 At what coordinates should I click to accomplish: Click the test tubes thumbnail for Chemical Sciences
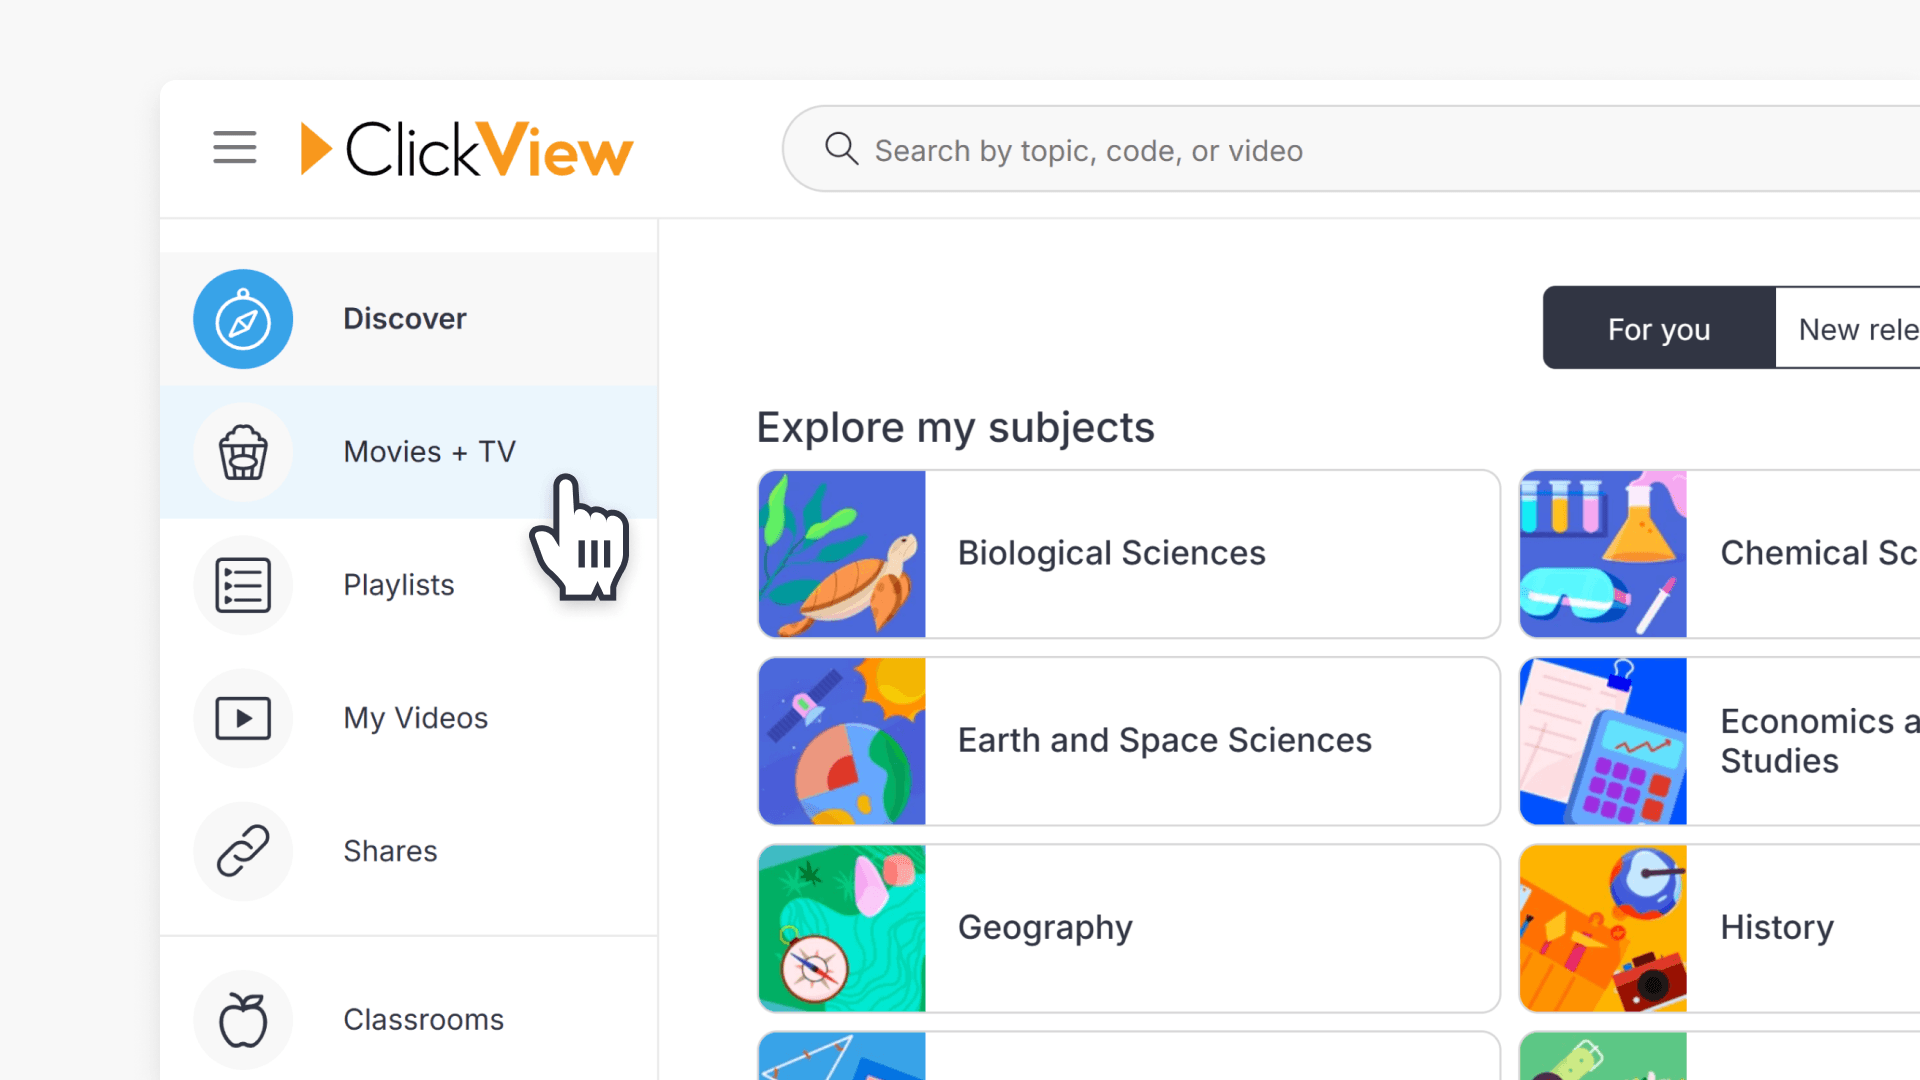point(1602,554)
